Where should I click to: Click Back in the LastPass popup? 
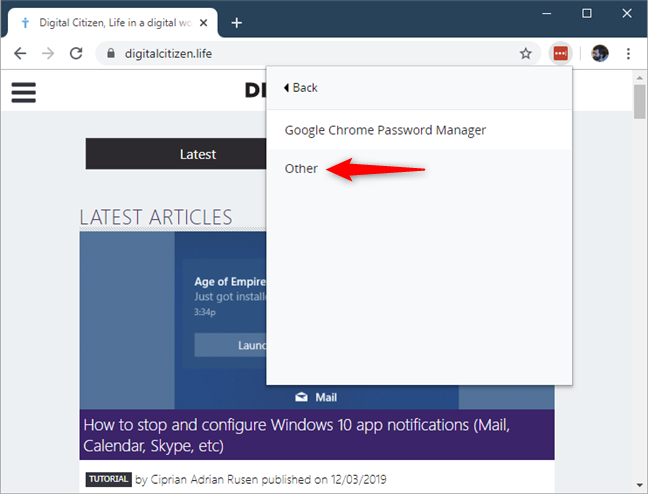click(x=301, y=88)
